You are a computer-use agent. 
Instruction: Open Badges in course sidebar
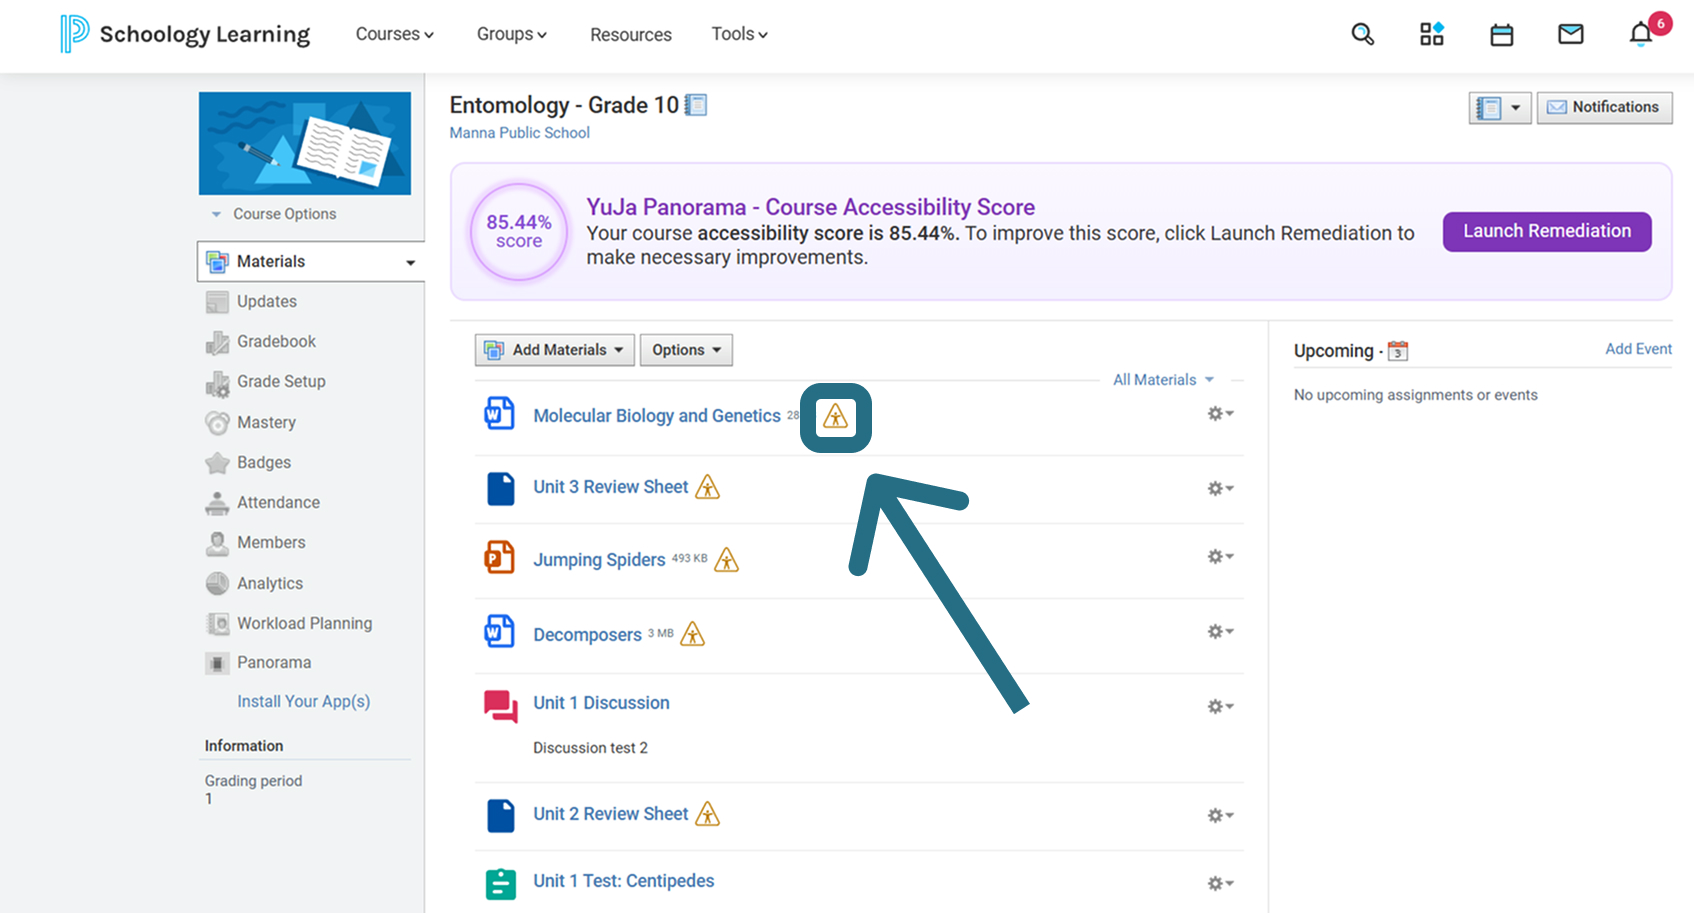pyautogui.click(x=264, y=462)
